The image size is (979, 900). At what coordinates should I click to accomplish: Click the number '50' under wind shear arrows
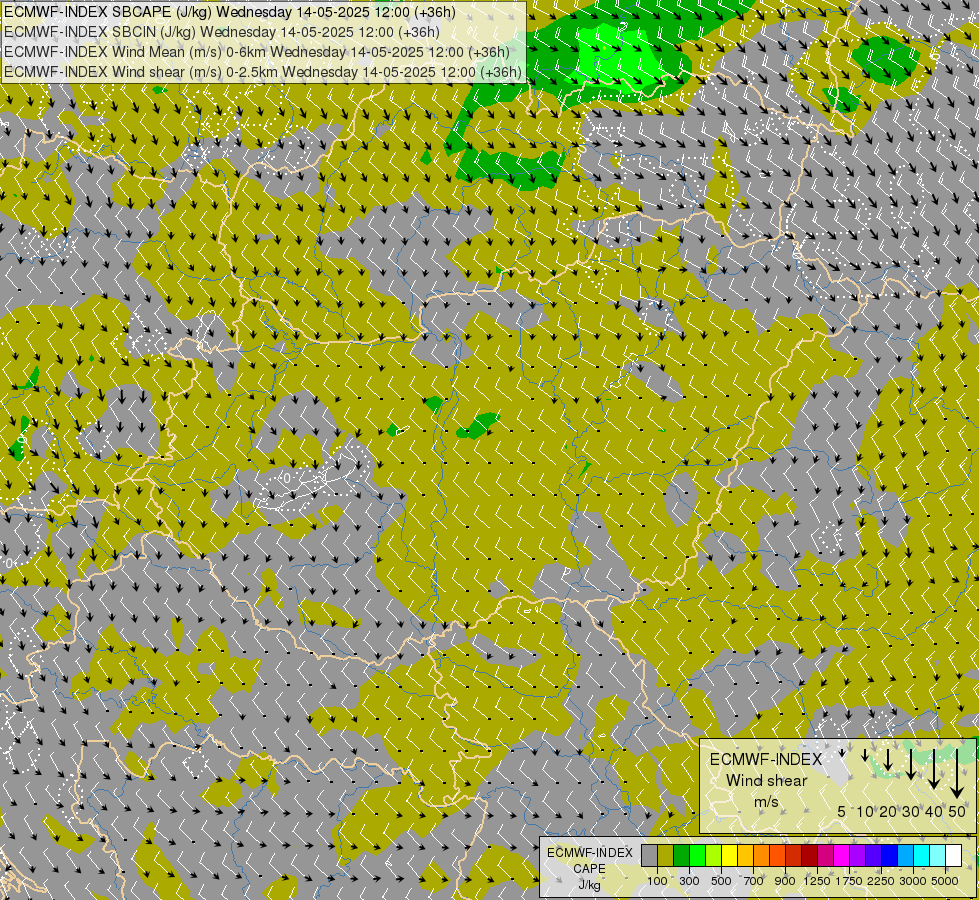point(957,811)
